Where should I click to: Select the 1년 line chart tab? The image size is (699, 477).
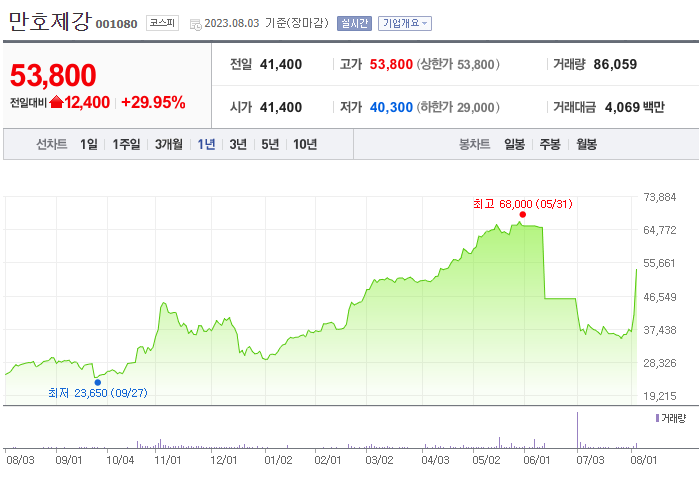pyautogui.click(x=206, y=144)
